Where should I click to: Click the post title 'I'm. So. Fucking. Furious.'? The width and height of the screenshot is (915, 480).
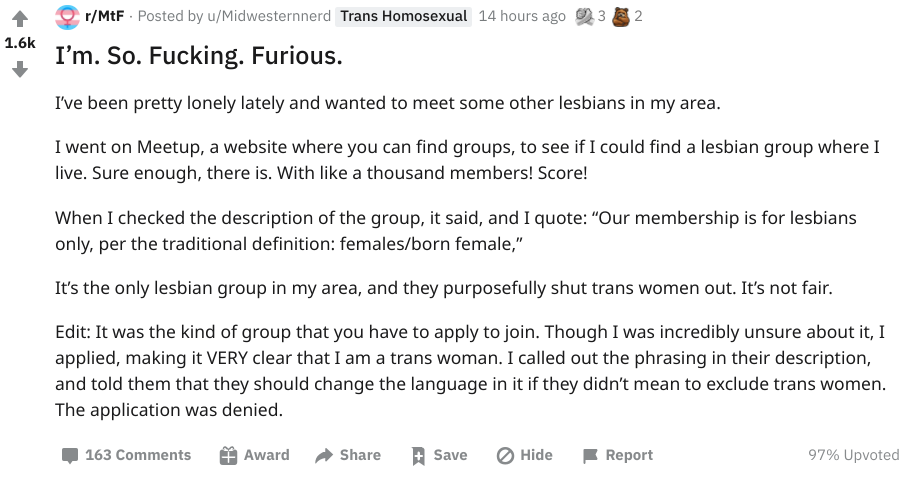(x=200, y=57)
